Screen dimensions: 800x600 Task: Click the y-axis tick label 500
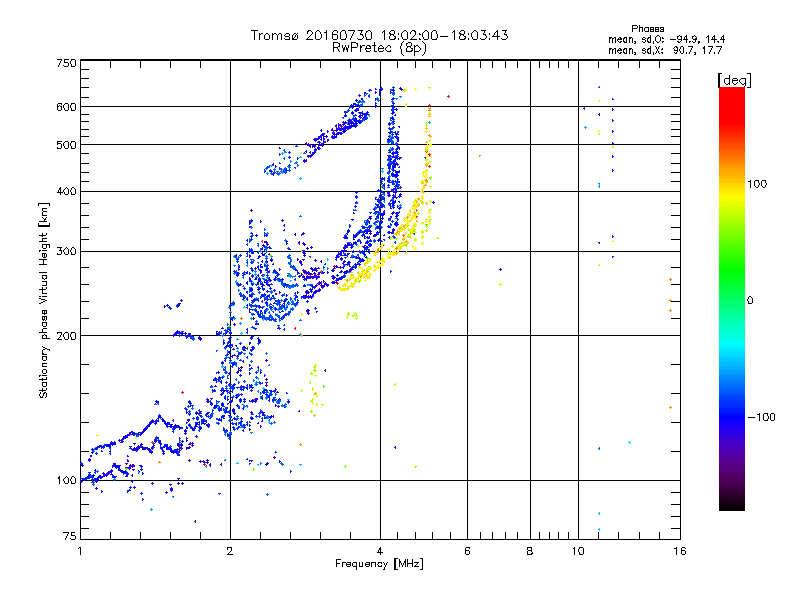66,145
